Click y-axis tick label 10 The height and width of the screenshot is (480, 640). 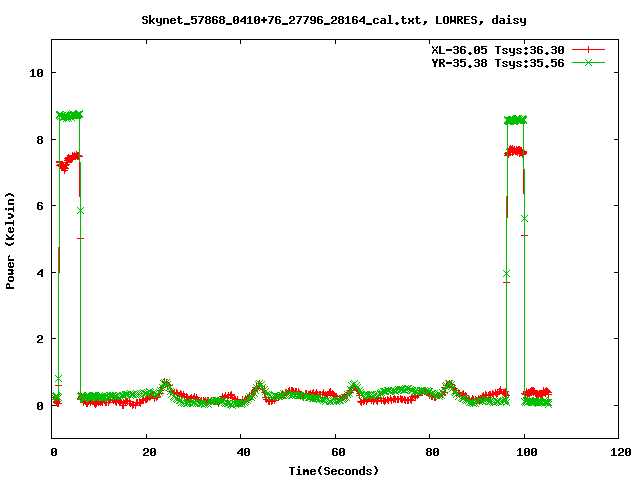(36, 73)
